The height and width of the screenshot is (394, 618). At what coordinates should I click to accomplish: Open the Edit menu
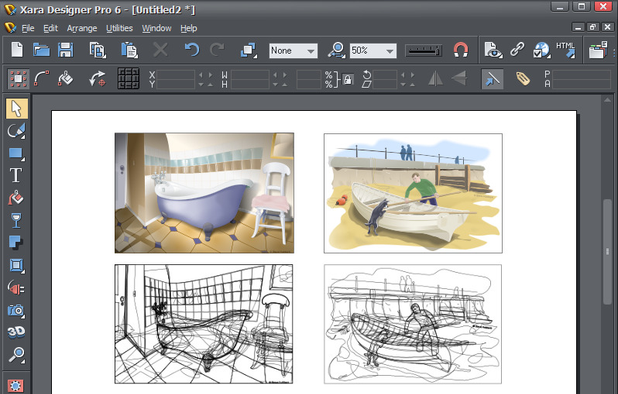coord(50,28)
